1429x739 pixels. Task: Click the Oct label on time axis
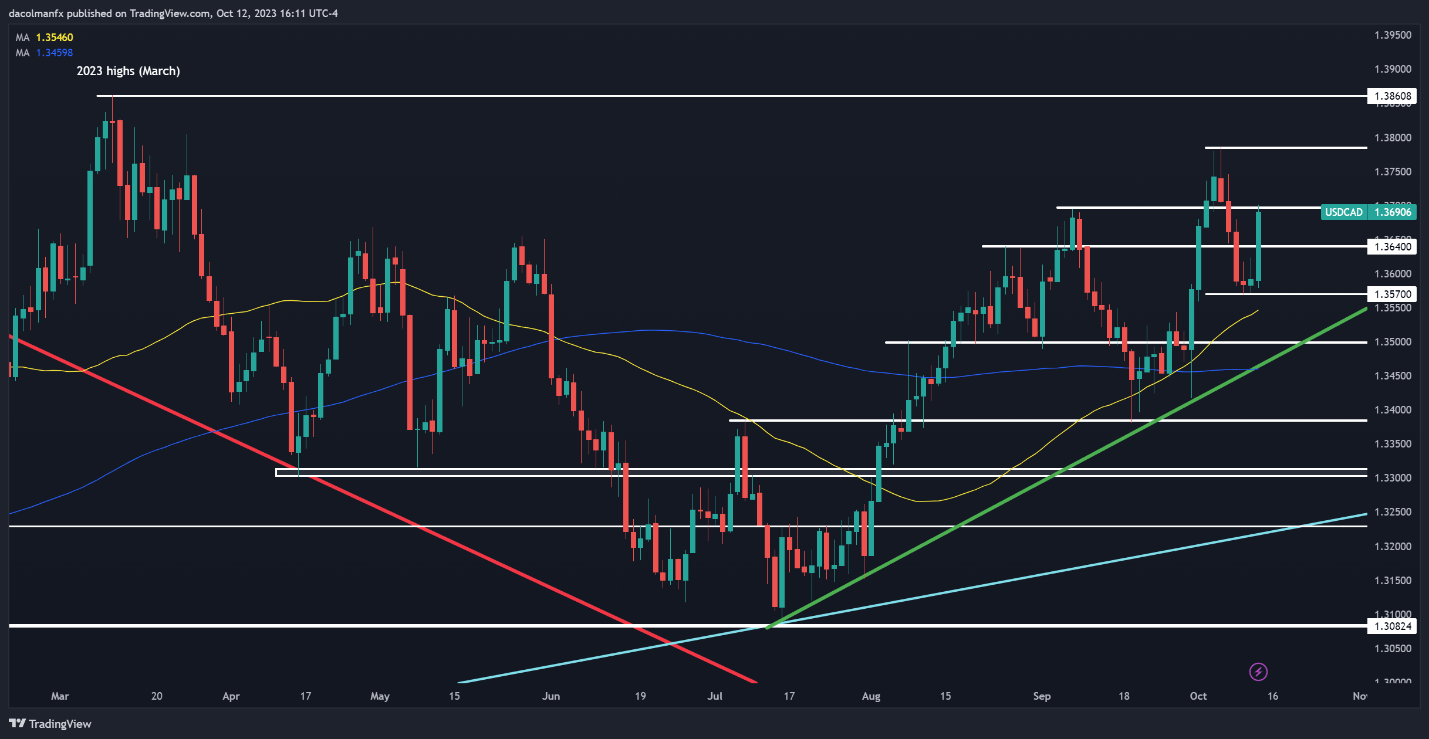click(1198, 696)
